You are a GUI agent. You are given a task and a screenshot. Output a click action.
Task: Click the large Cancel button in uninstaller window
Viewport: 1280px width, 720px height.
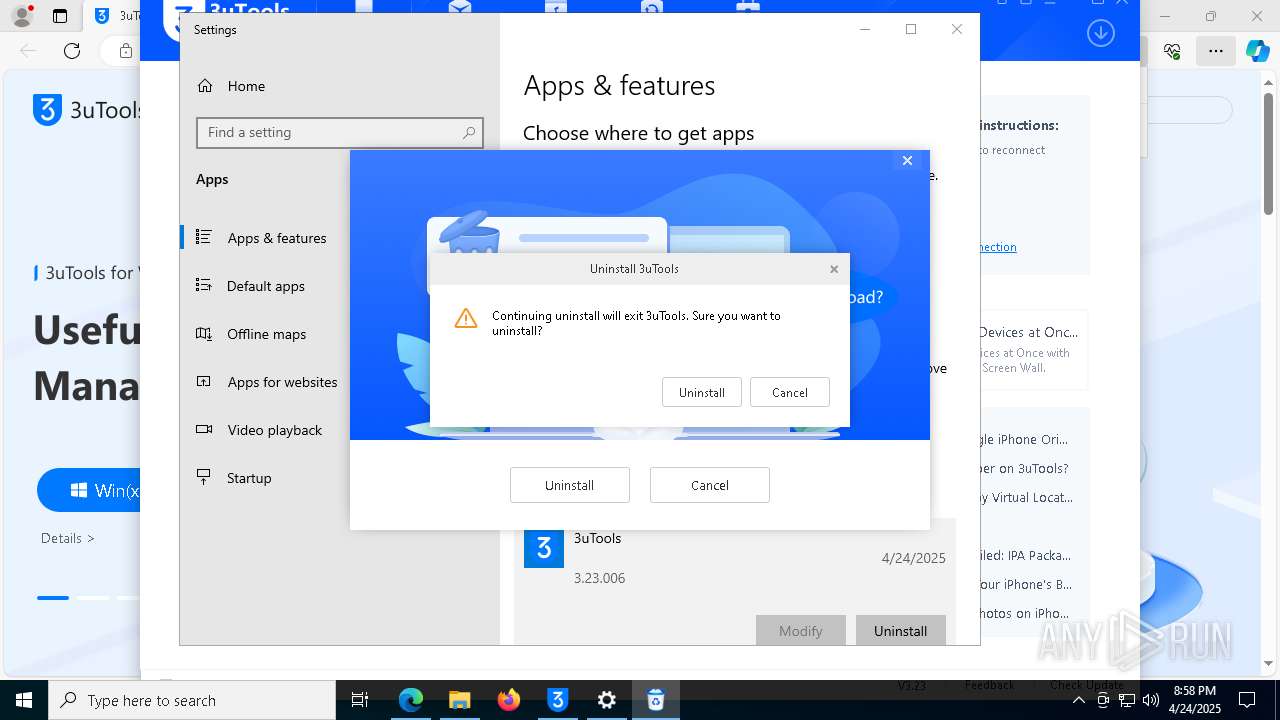coord(709,485)
